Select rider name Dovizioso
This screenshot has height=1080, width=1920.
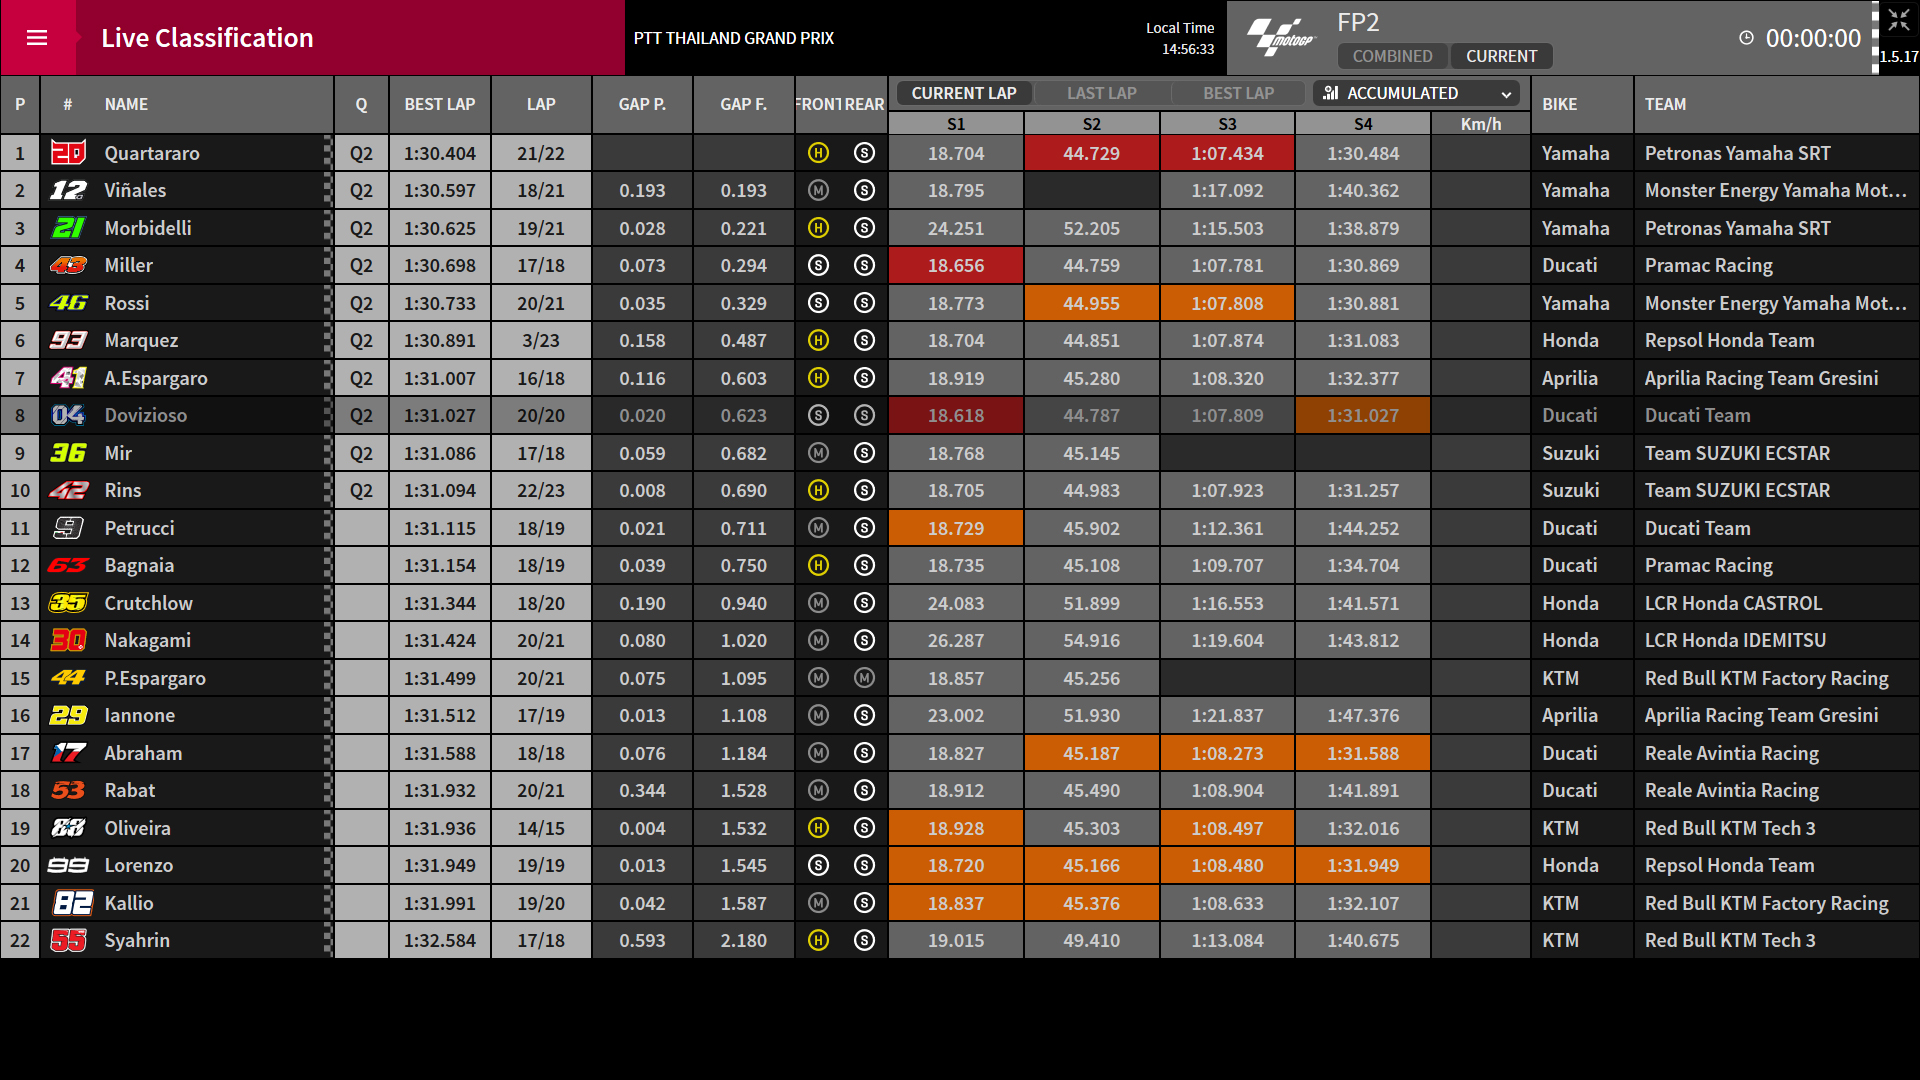click(x=146, y=415)
